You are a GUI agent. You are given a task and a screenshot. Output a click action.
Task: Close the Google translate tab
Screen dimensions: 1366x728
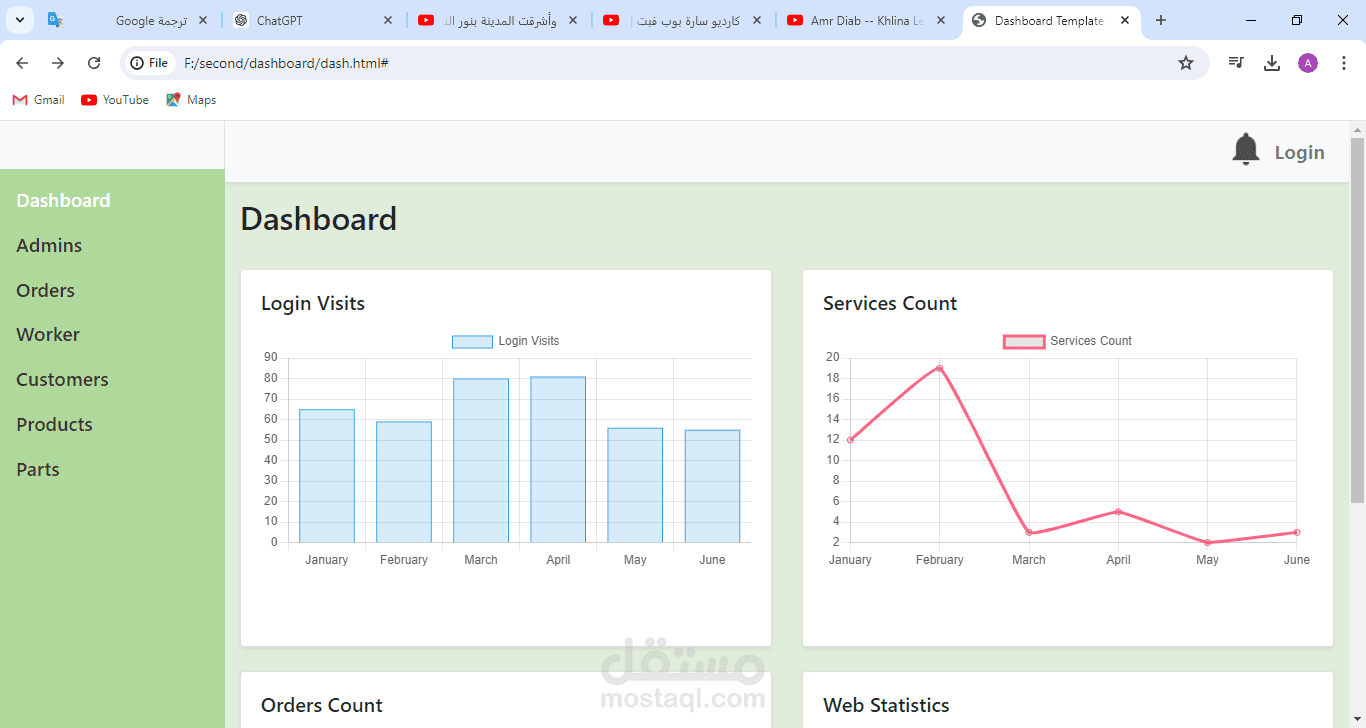[x=204, y=20]
